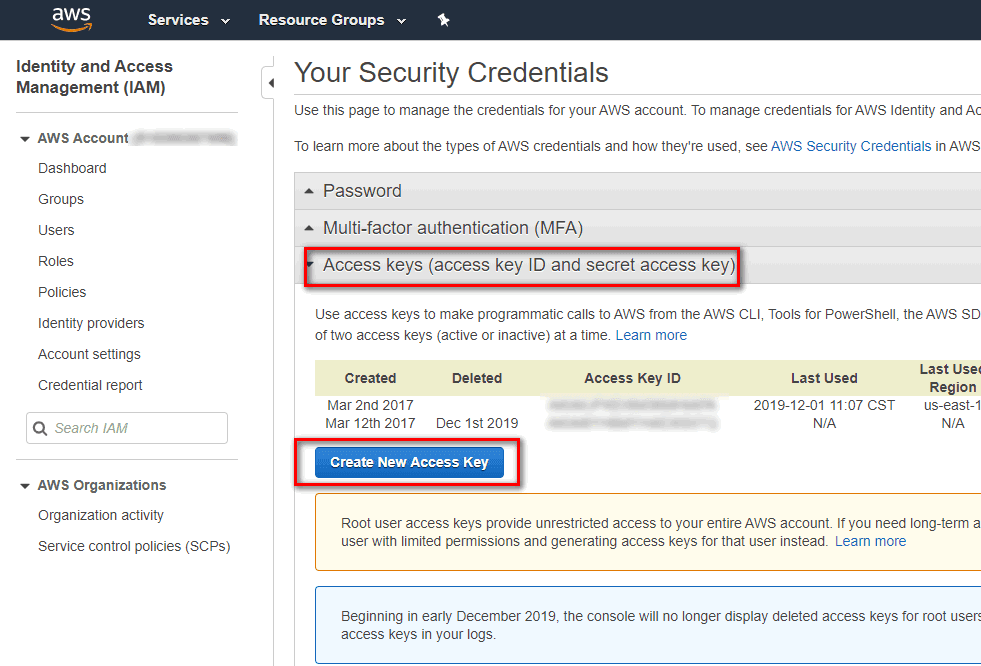Collapse the AWS Organizations section

25,486
